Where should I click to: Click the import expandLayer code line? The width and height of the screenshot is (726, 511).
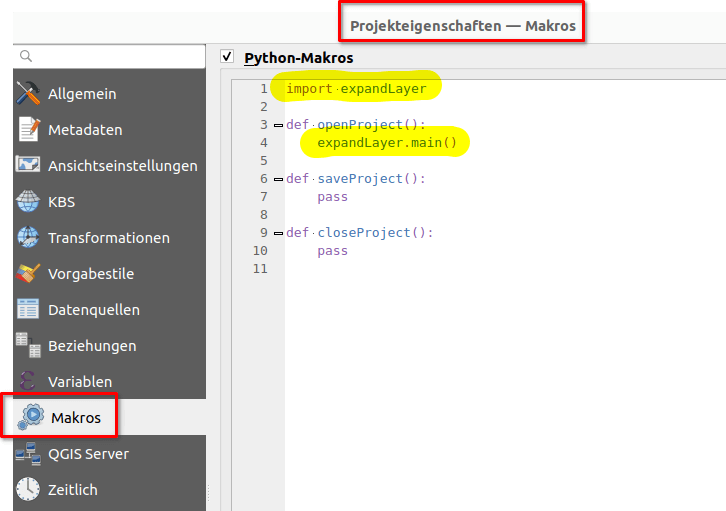(x=356, y=89)
